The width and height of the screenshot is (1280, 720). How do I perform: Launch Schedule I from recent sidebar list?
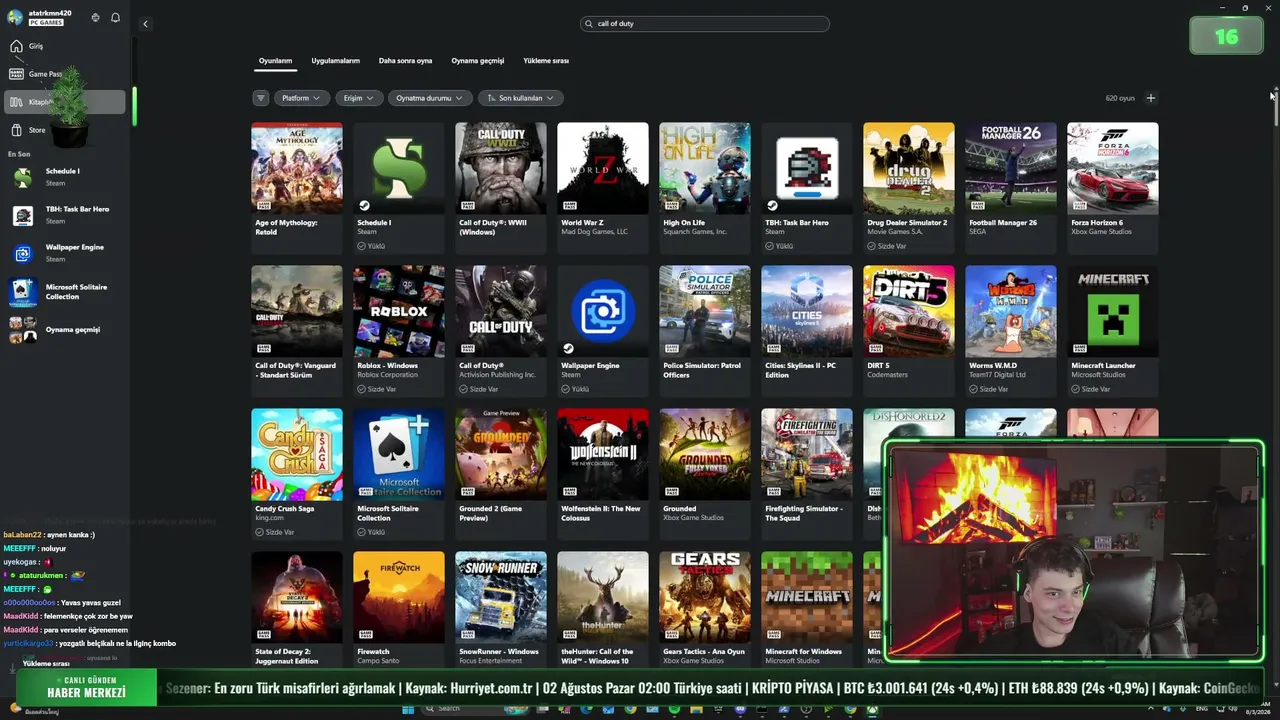[x=65, y=177]
